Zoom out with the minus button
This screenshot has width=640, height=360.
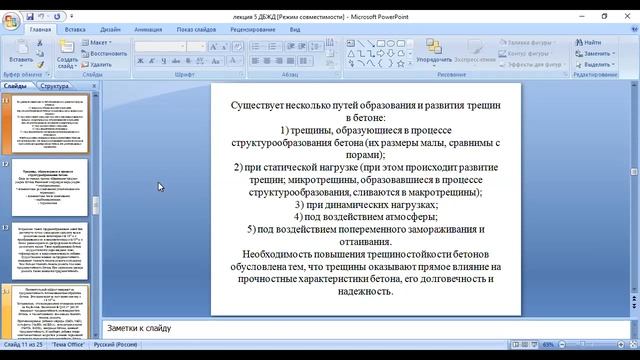(562, 344)
